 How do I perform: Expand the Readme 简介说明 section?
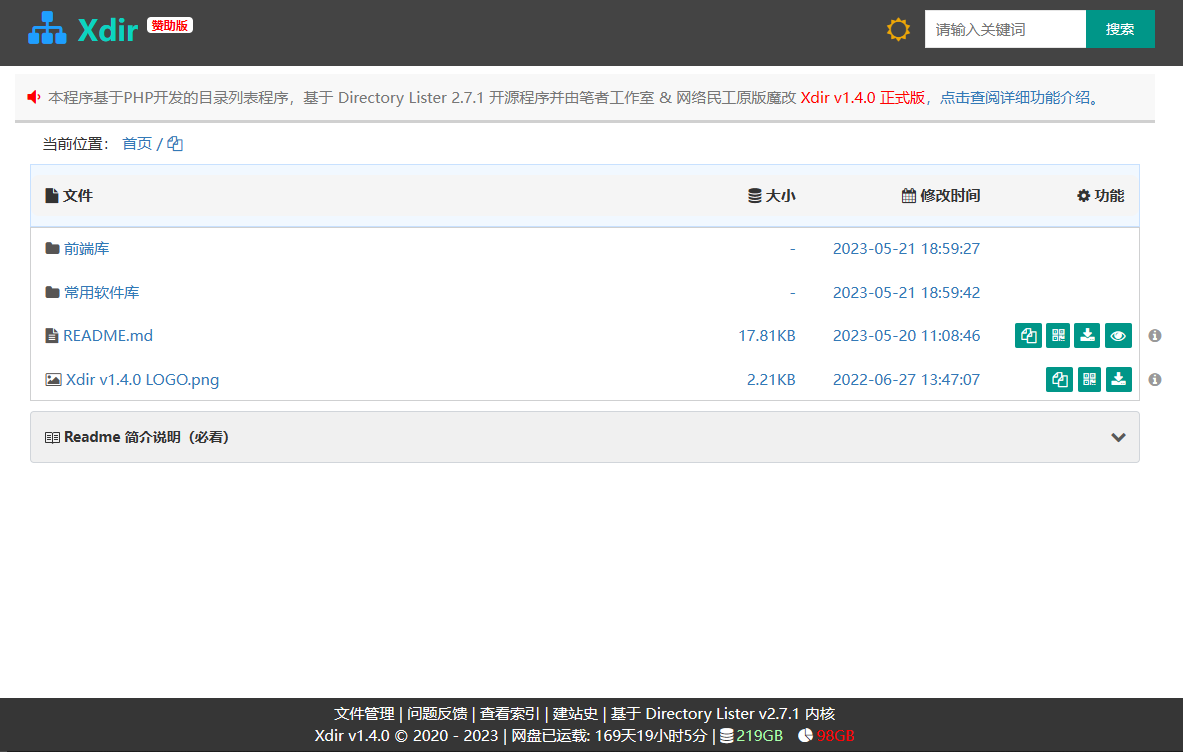click(1117, 437)
